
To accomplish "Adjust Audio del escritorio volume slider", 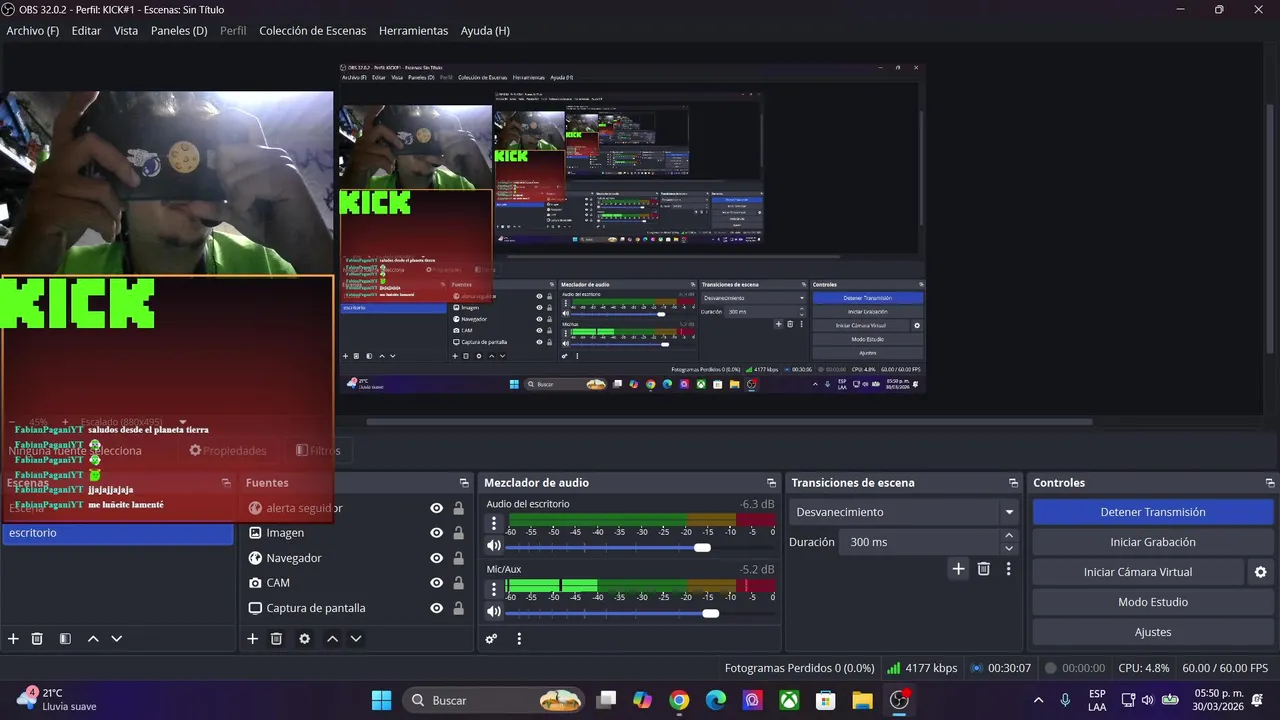I will tap(702, 547).
